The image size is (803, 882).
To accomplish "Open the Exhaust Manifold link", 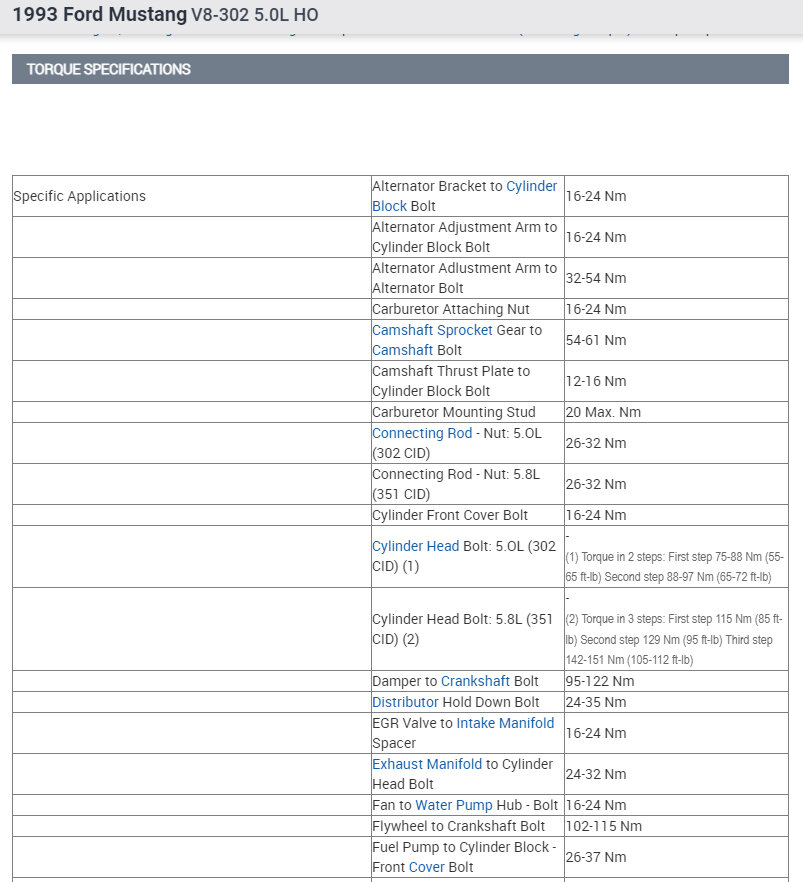I will pyautogui.click(x=427, y=764).
